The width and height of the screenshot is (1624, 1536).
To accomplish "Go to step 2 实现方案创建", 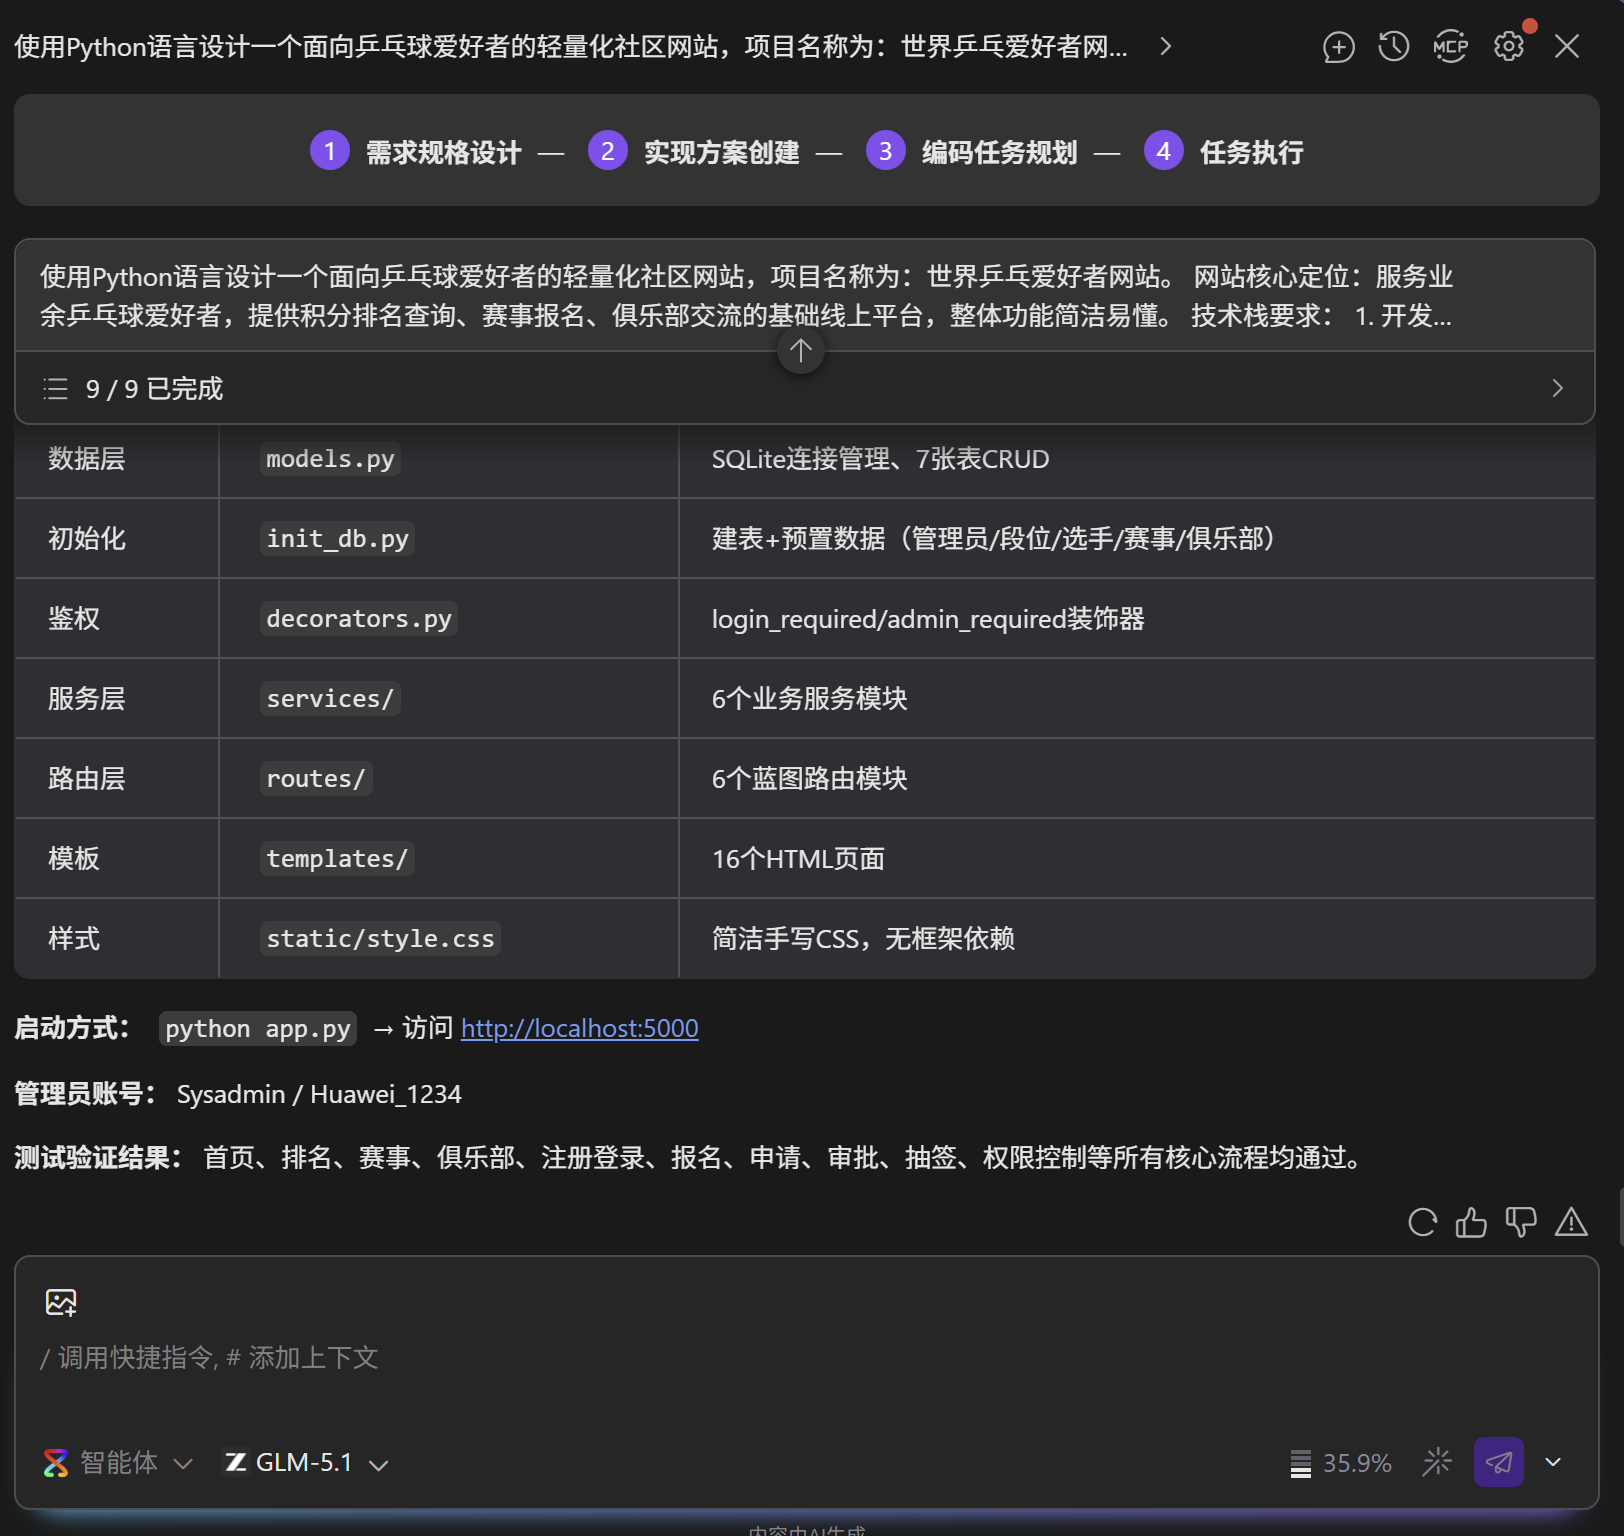I will click(x=694, y=151).
